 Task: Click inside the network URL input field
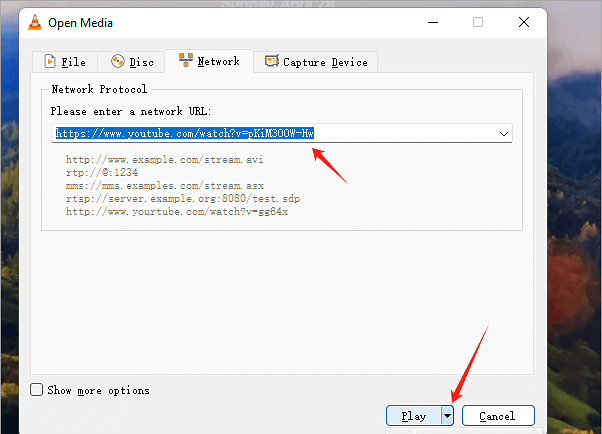(400, 133)
